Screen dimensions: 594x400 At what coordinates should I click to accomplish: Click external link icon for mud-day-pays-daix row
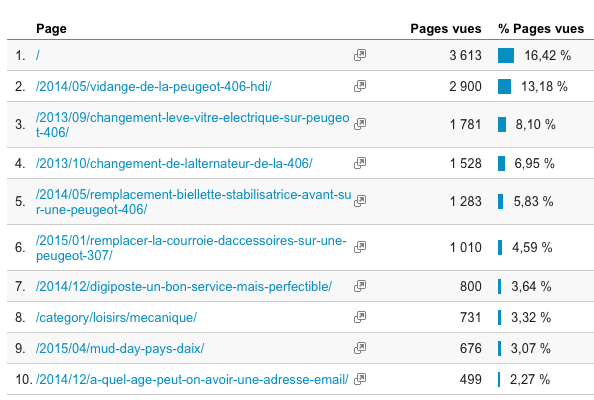click(x=360, y=348)
